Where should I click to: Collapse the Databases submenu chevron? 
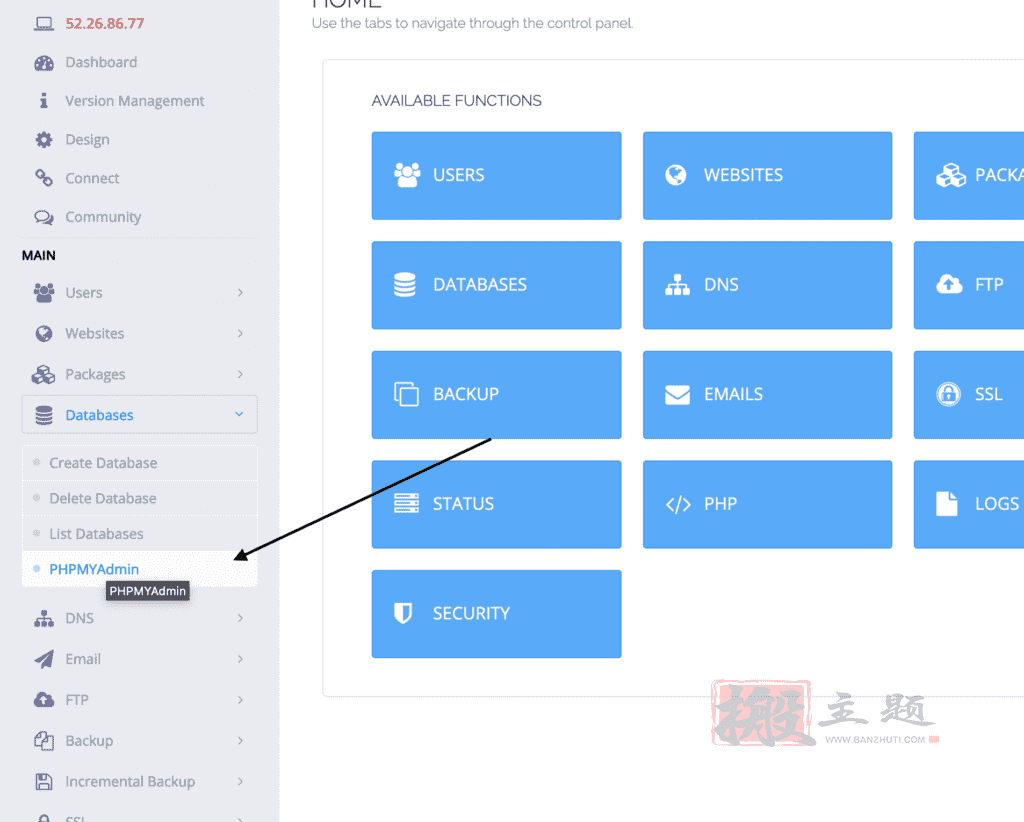pos(239,414)
